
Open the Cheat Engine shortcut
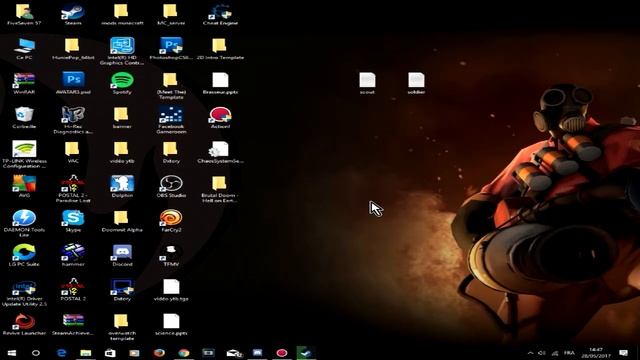[220, 14]
